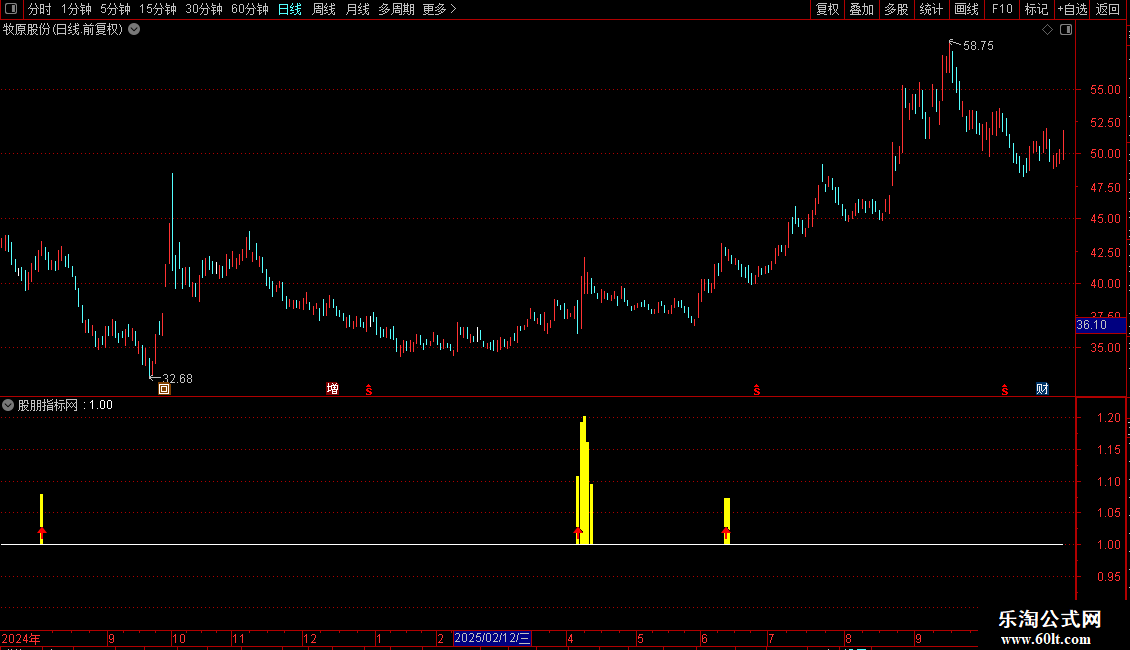Click the 增 event marker on chart
The image size is (1130, 650).
(x=332, y=389)
